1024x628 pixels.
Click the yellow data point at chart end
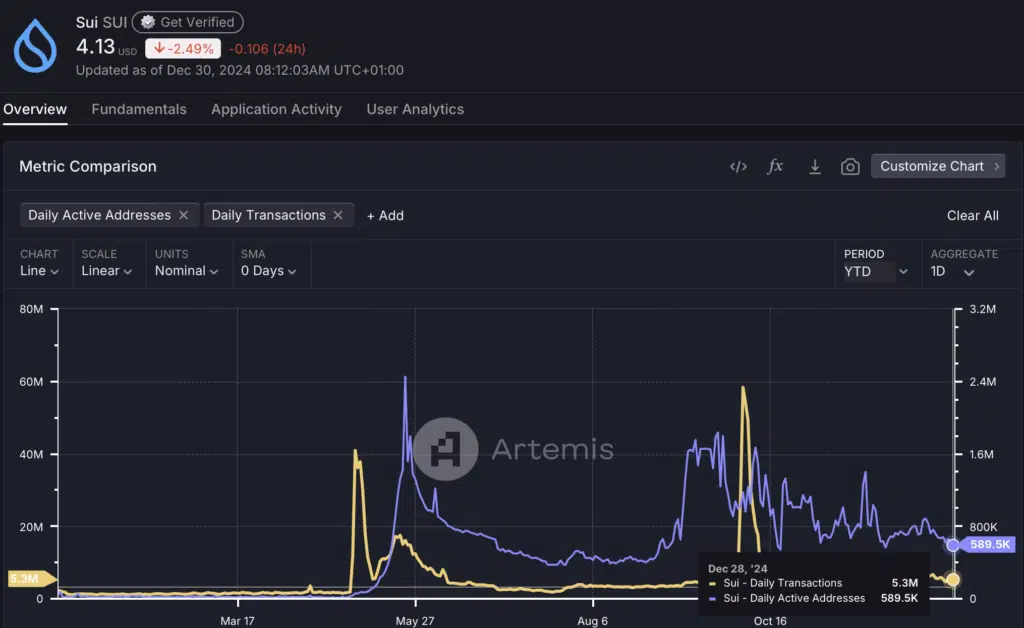tap(953, 579)
